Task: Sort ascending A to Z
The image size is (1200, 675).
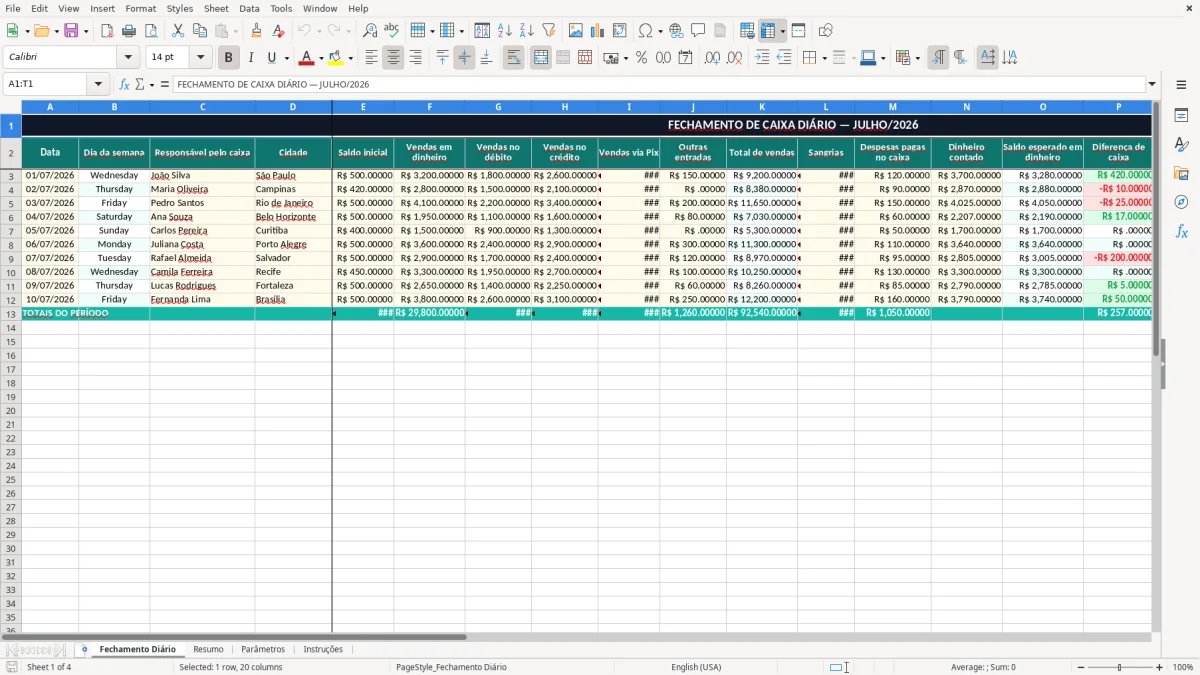Action: (x=504, y=31)
